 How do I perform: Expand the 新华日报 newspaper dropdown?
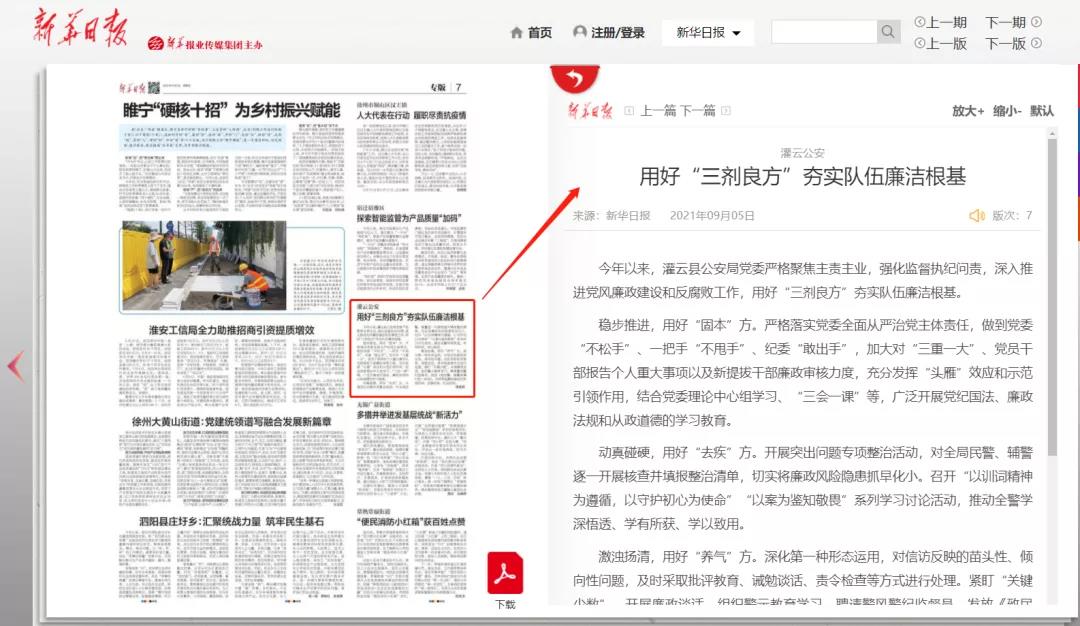[708, 32]
